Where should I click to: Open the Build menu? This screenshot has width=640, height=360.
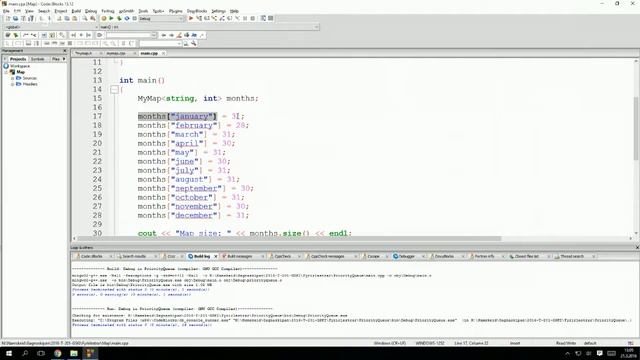pyautogui.click(x=76, y=11)
